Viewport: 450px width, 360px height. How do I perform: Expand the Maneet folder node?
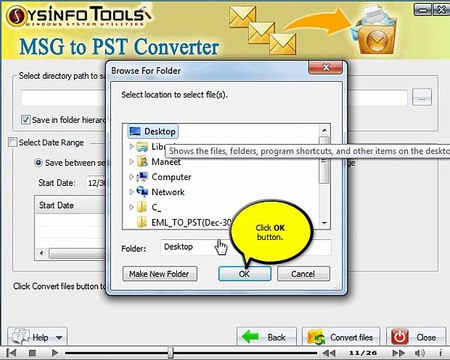pyautogui.click(x=131, y=162)
